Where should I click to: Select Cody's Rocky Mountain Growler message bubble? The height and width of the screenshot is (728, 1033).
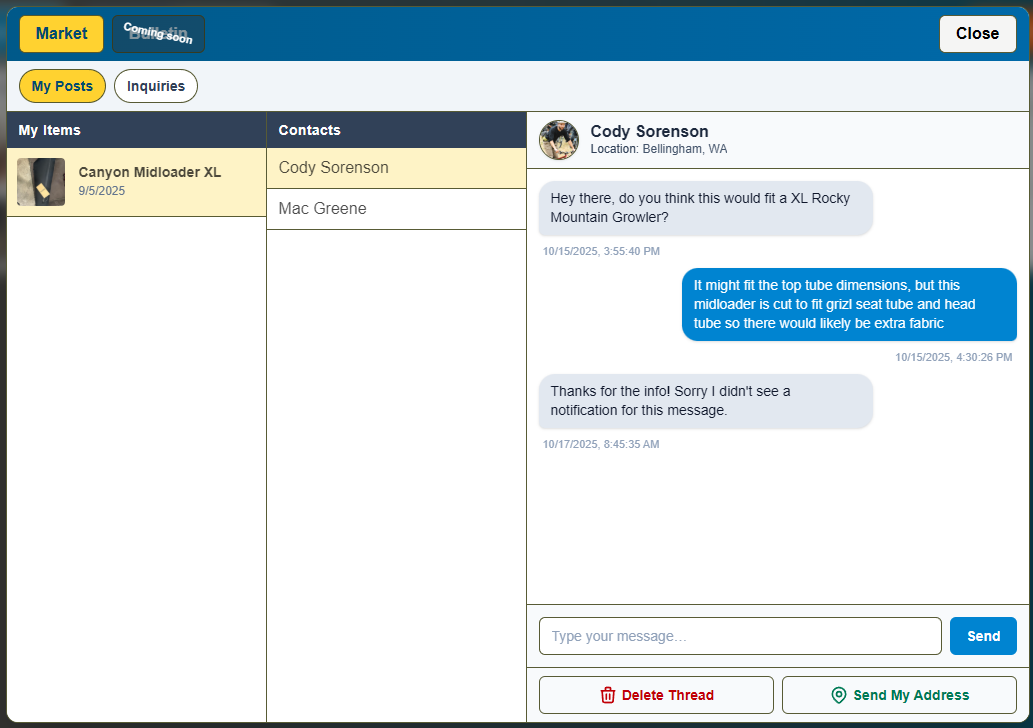(705, 208)
